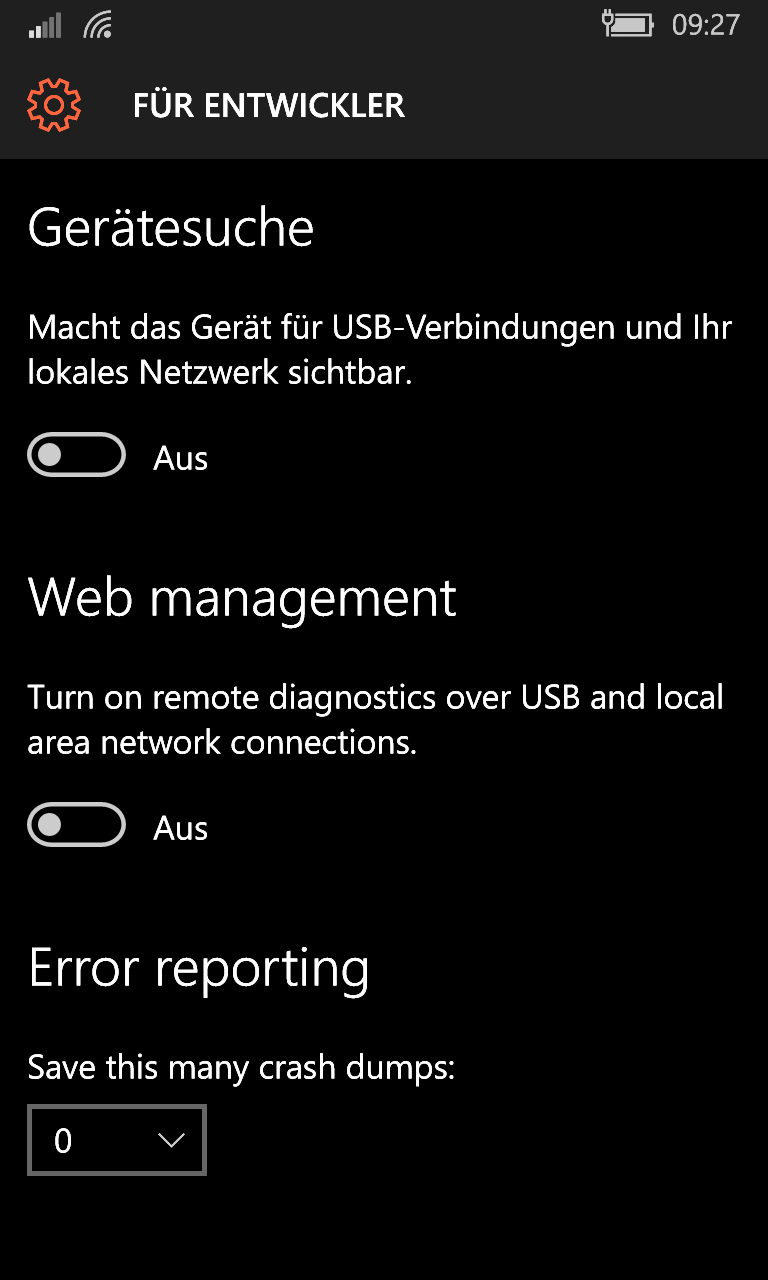
Task: Click the chevron arrow in crash dumps box
Action: point(172,1141)
